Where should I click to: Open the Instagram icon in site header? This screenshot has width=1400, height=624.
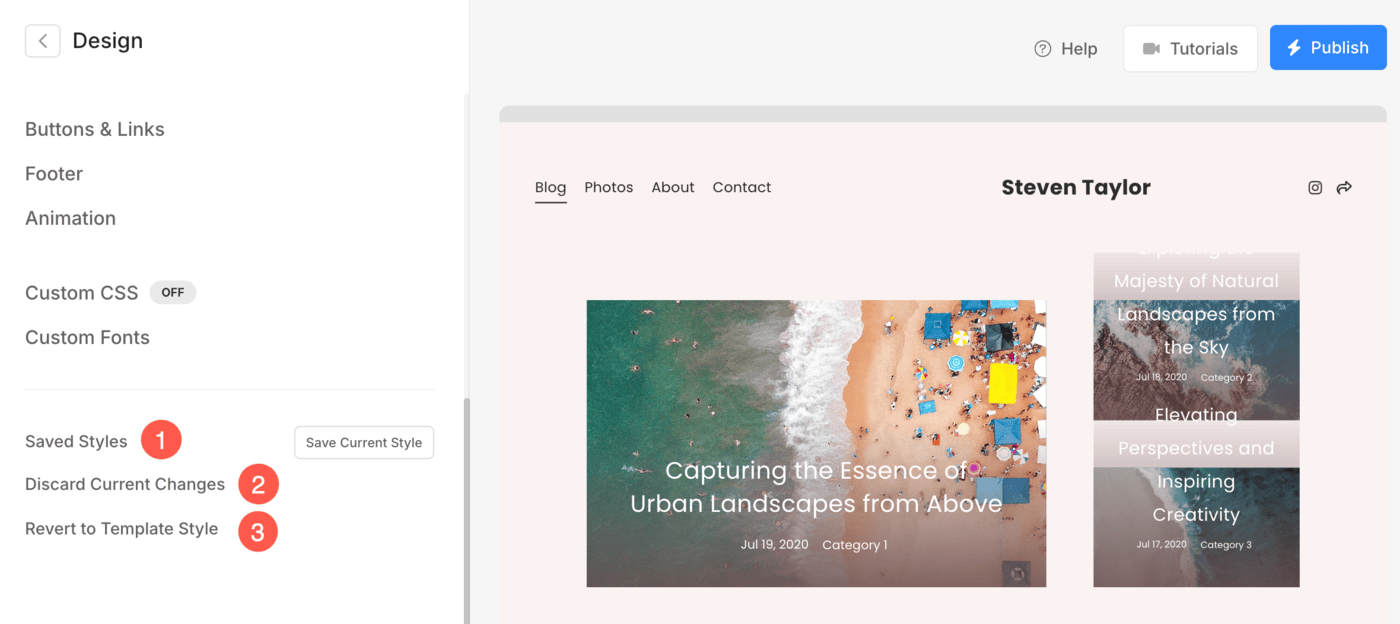click(1315, 187)
